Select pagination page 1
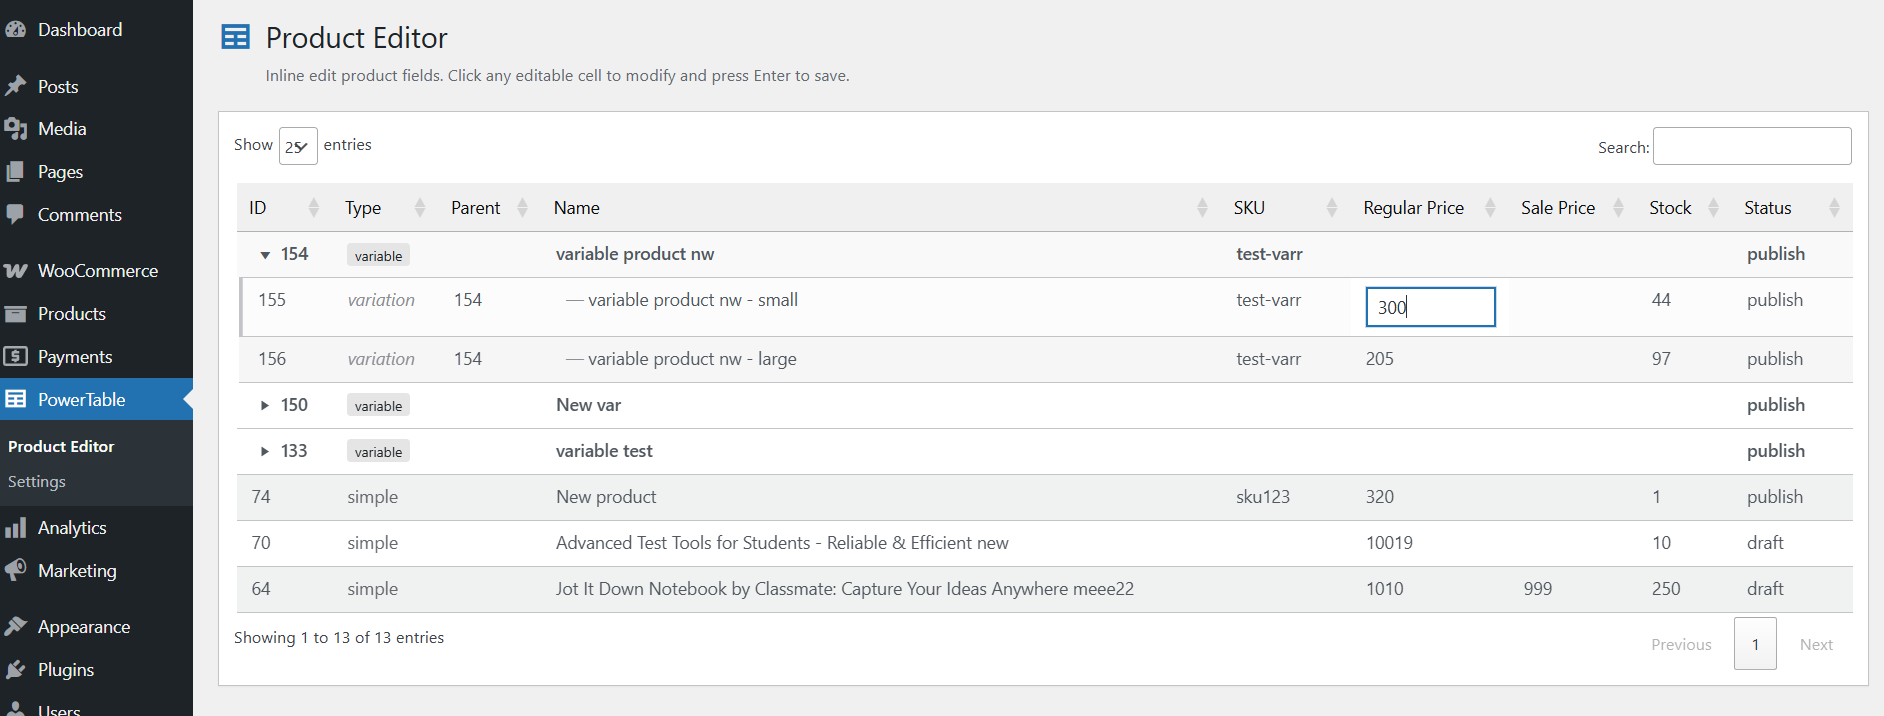Viewport: 1884px width, 716px height. click(1755, 644)
